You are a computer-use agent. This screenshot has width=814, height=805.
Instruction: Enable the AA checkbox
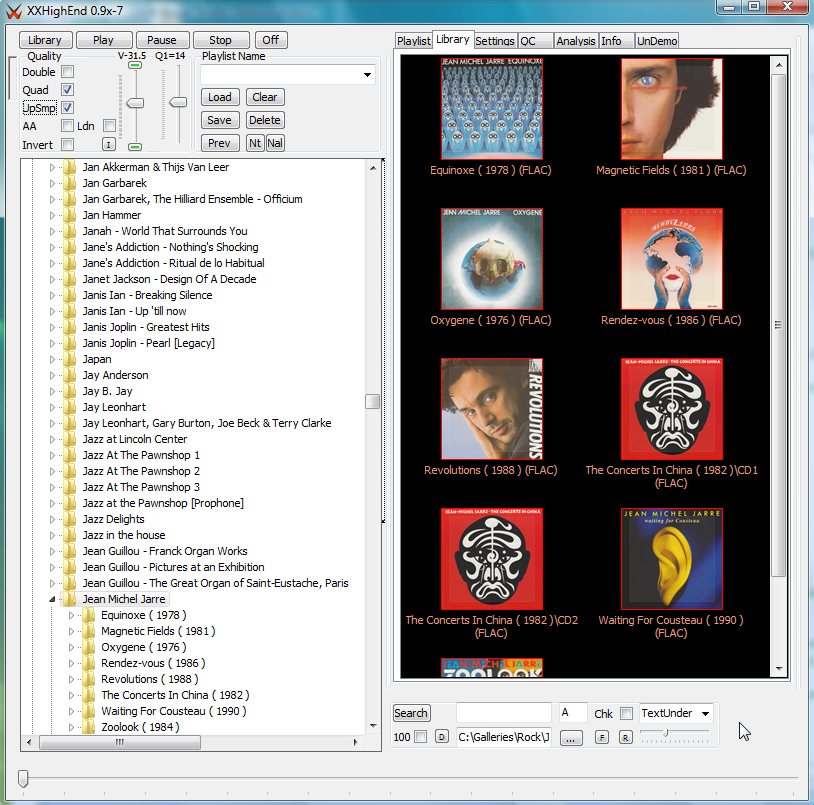[67, 126]
